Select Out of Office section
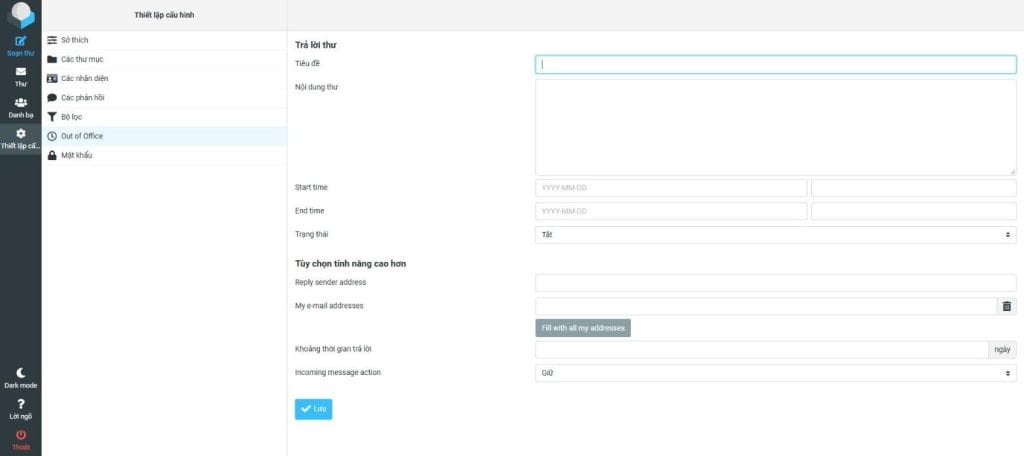Viewport: 1024px width, 456px height. (x=164, y=136)
